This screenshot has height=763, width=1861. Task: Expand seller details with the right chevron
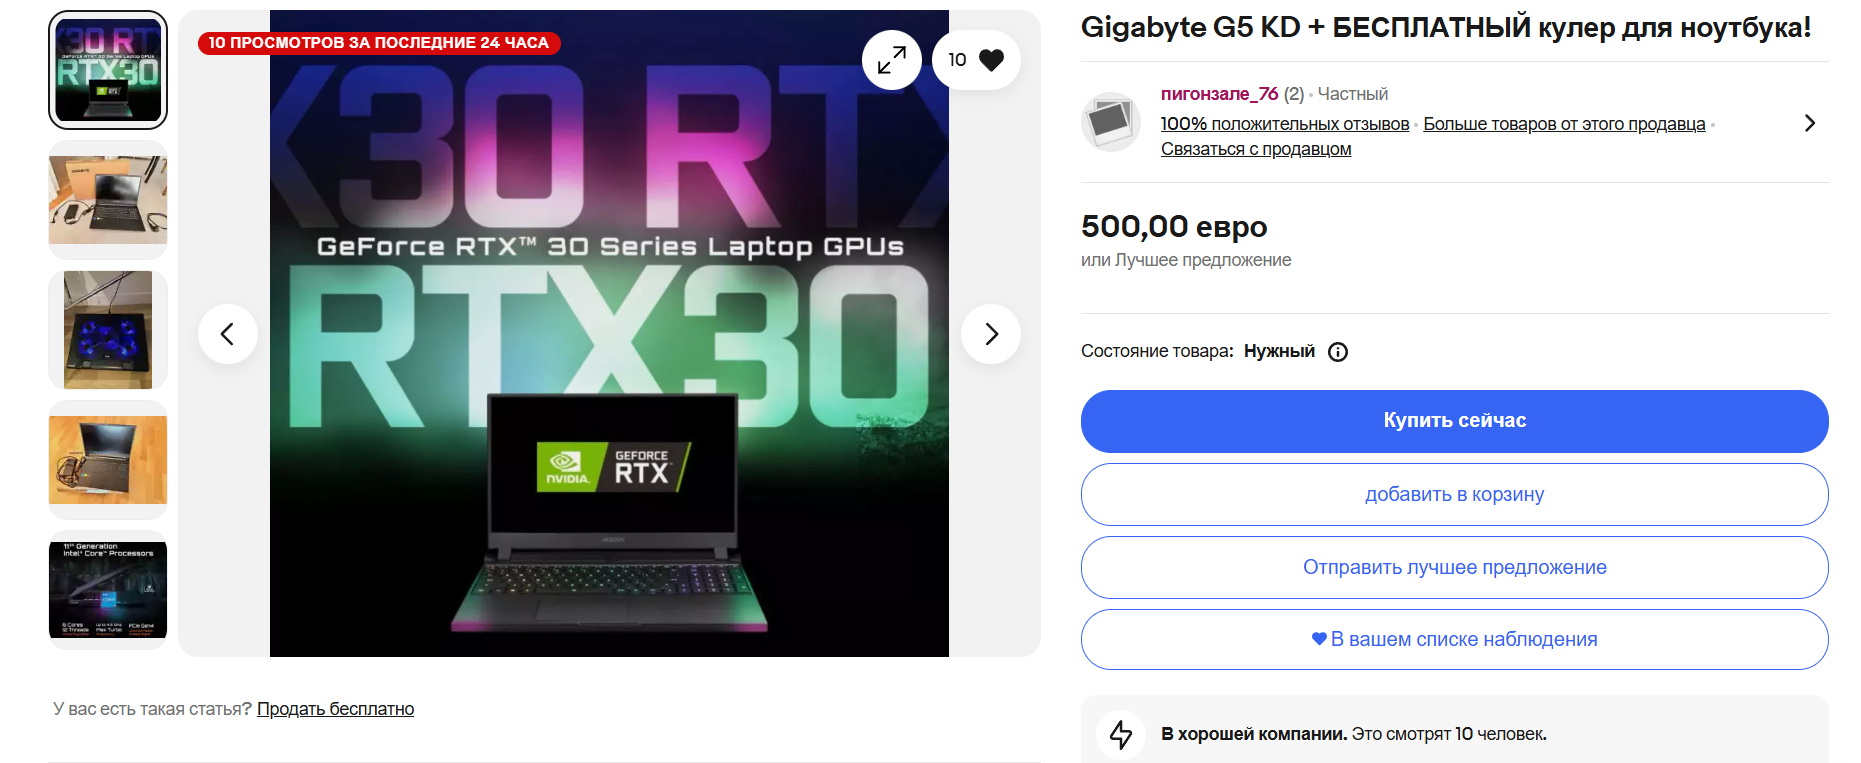coord(1809,123)
